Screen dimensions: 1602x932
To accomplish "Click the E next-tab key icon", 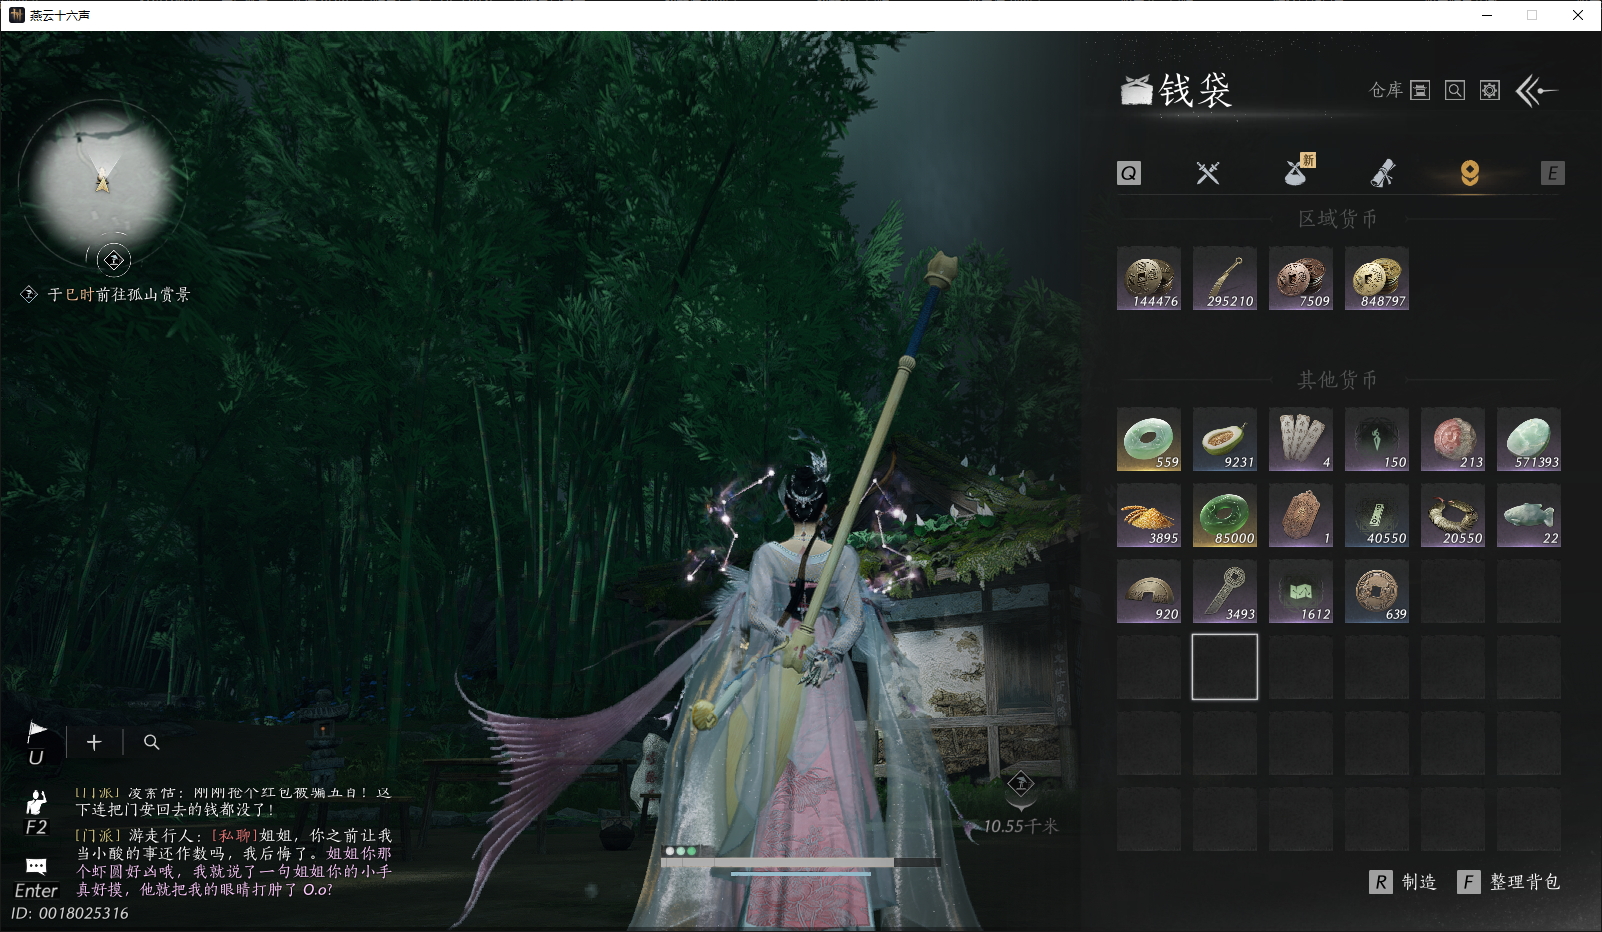I will [x=1553, y=173].
